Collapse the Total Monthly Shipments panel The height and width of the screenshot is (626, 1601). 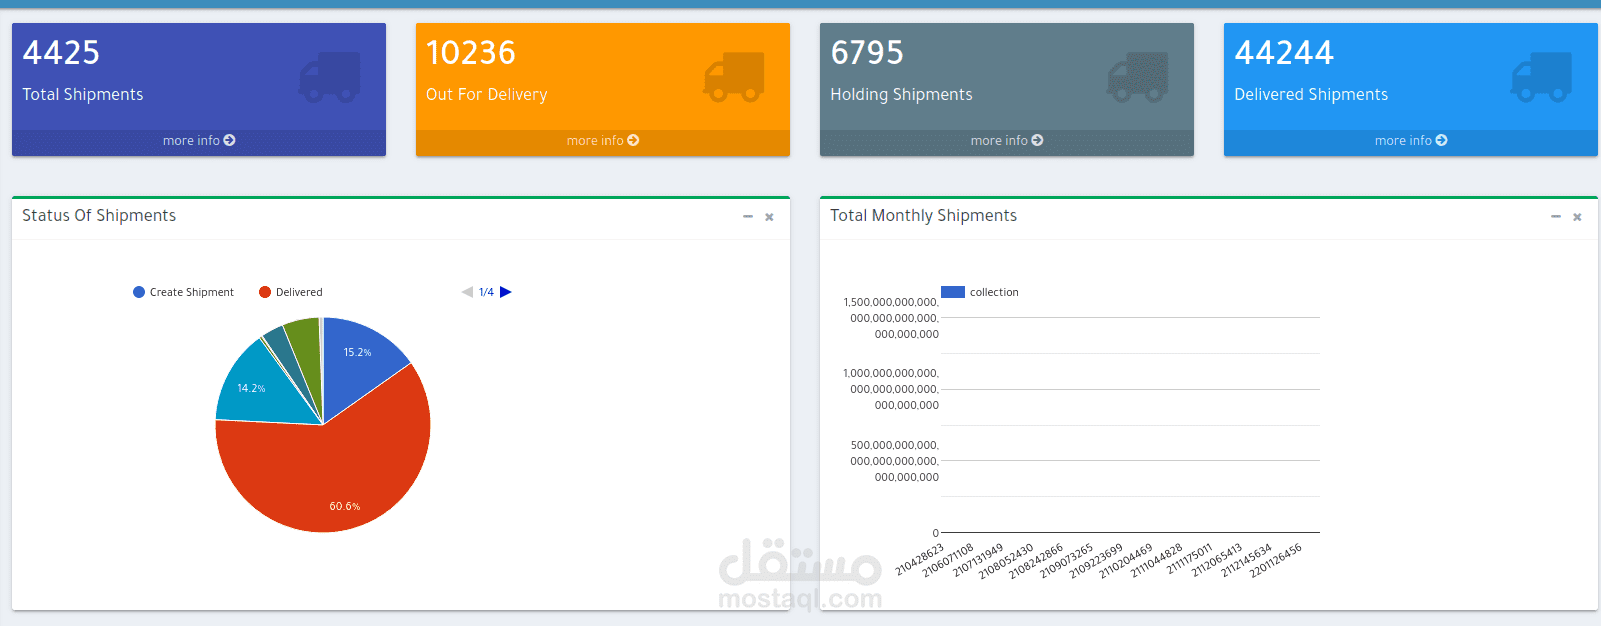(1555, 217)
